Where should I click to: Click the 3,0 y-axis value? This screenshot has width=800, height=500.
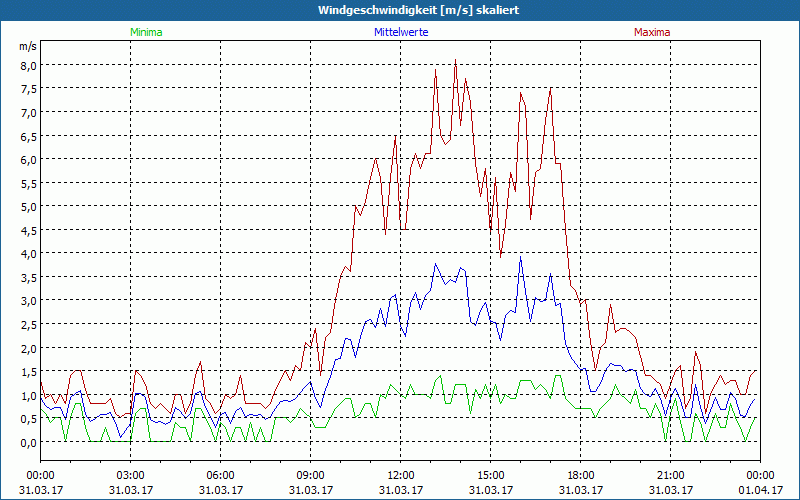(29, 301)
